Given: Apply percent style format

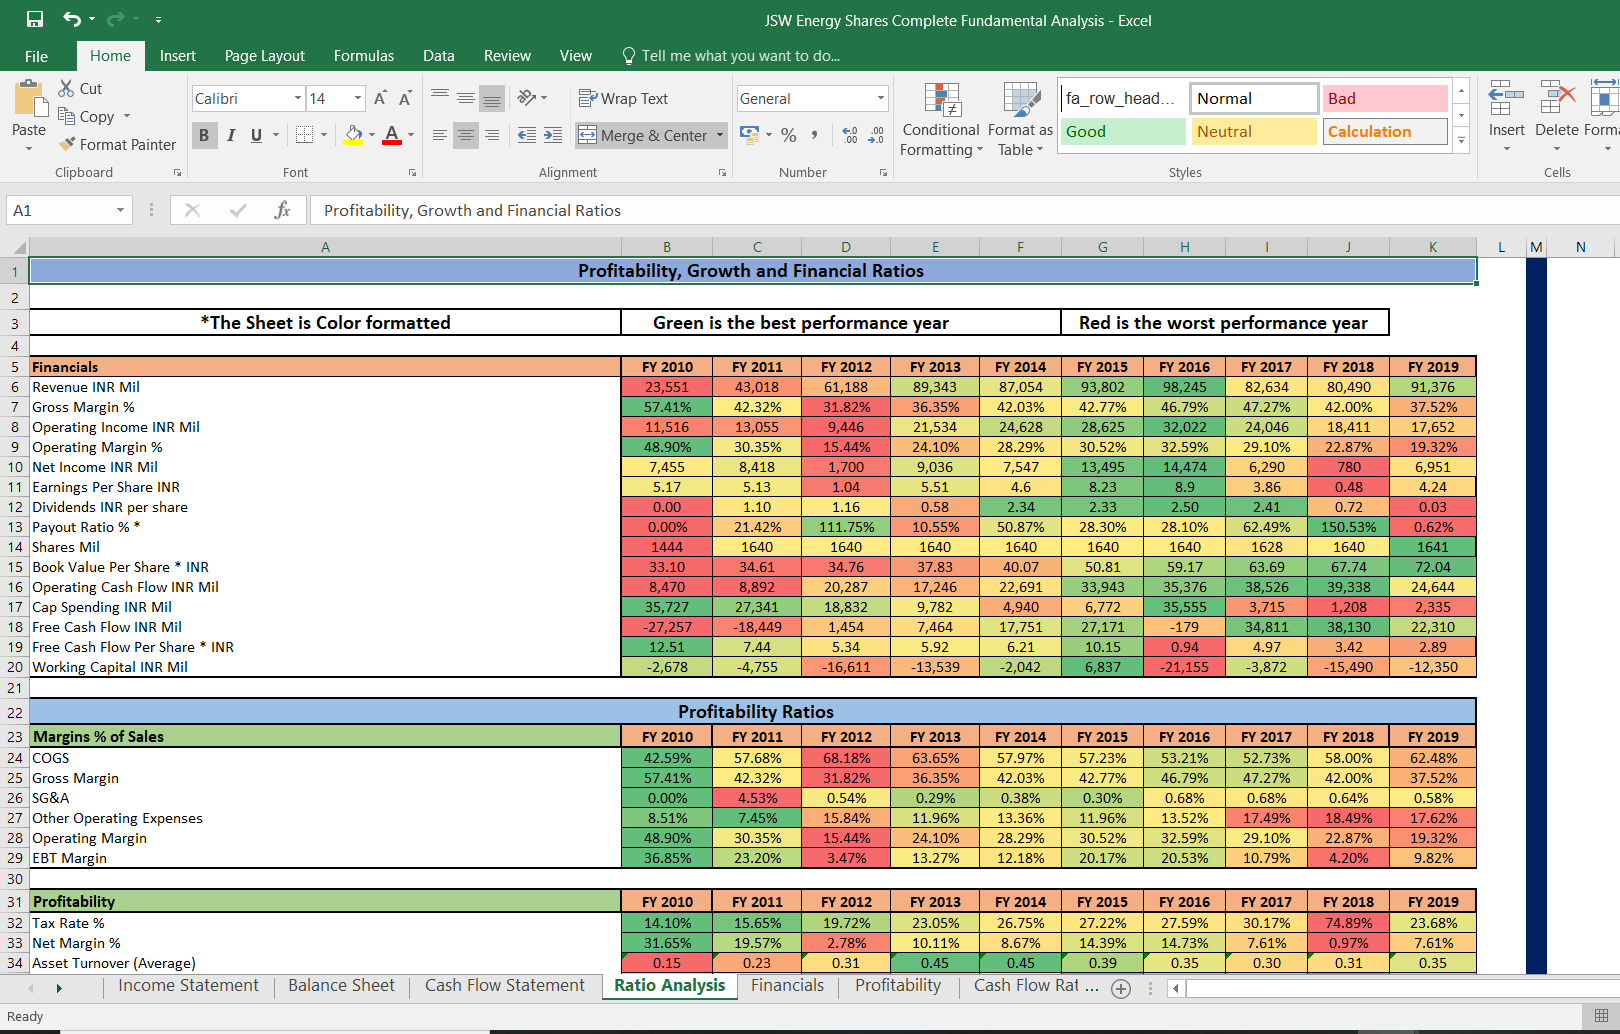Looking at the screenshot, I should [x=789, y=135].
